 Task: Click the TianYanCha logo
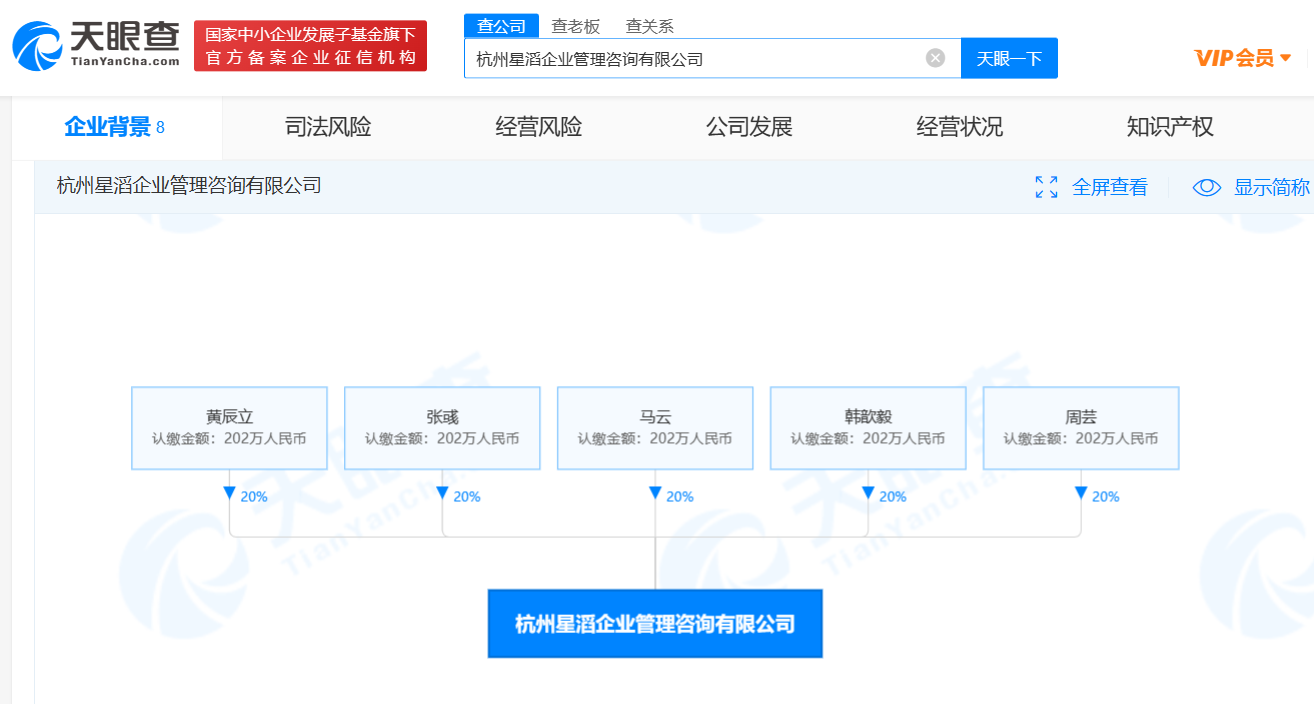pos(96,46)
